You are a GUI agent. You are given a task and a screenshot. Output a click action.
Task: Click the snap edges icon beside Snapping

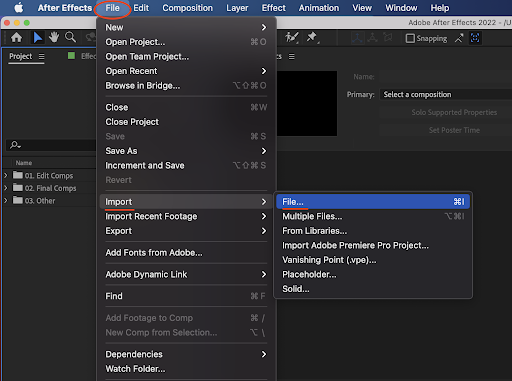[x=459, y=38]
